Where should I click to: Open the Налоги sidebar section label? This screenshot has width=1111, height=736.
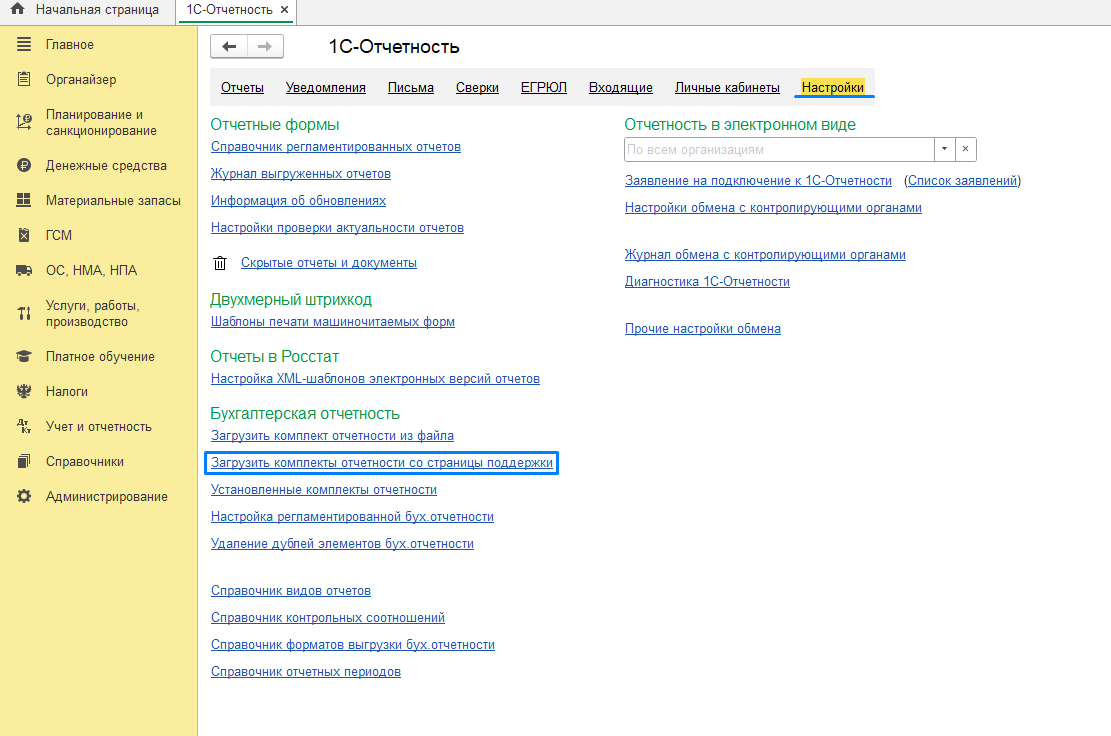67,392
